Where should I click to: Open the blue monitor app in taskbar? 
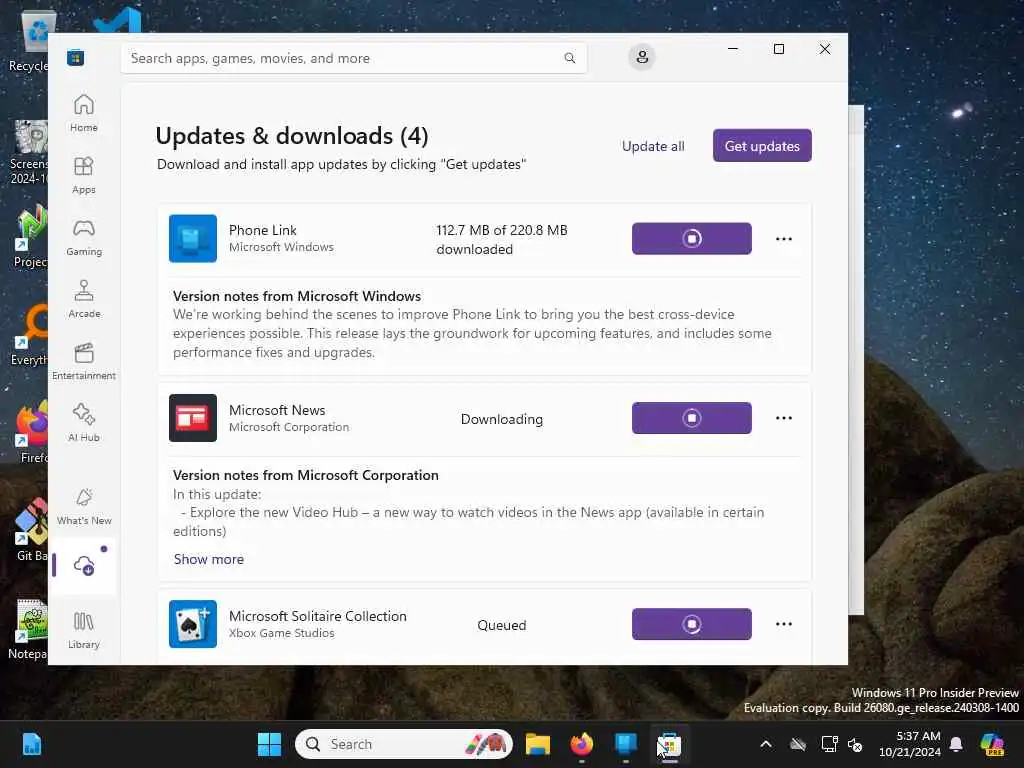coord(626,744)
